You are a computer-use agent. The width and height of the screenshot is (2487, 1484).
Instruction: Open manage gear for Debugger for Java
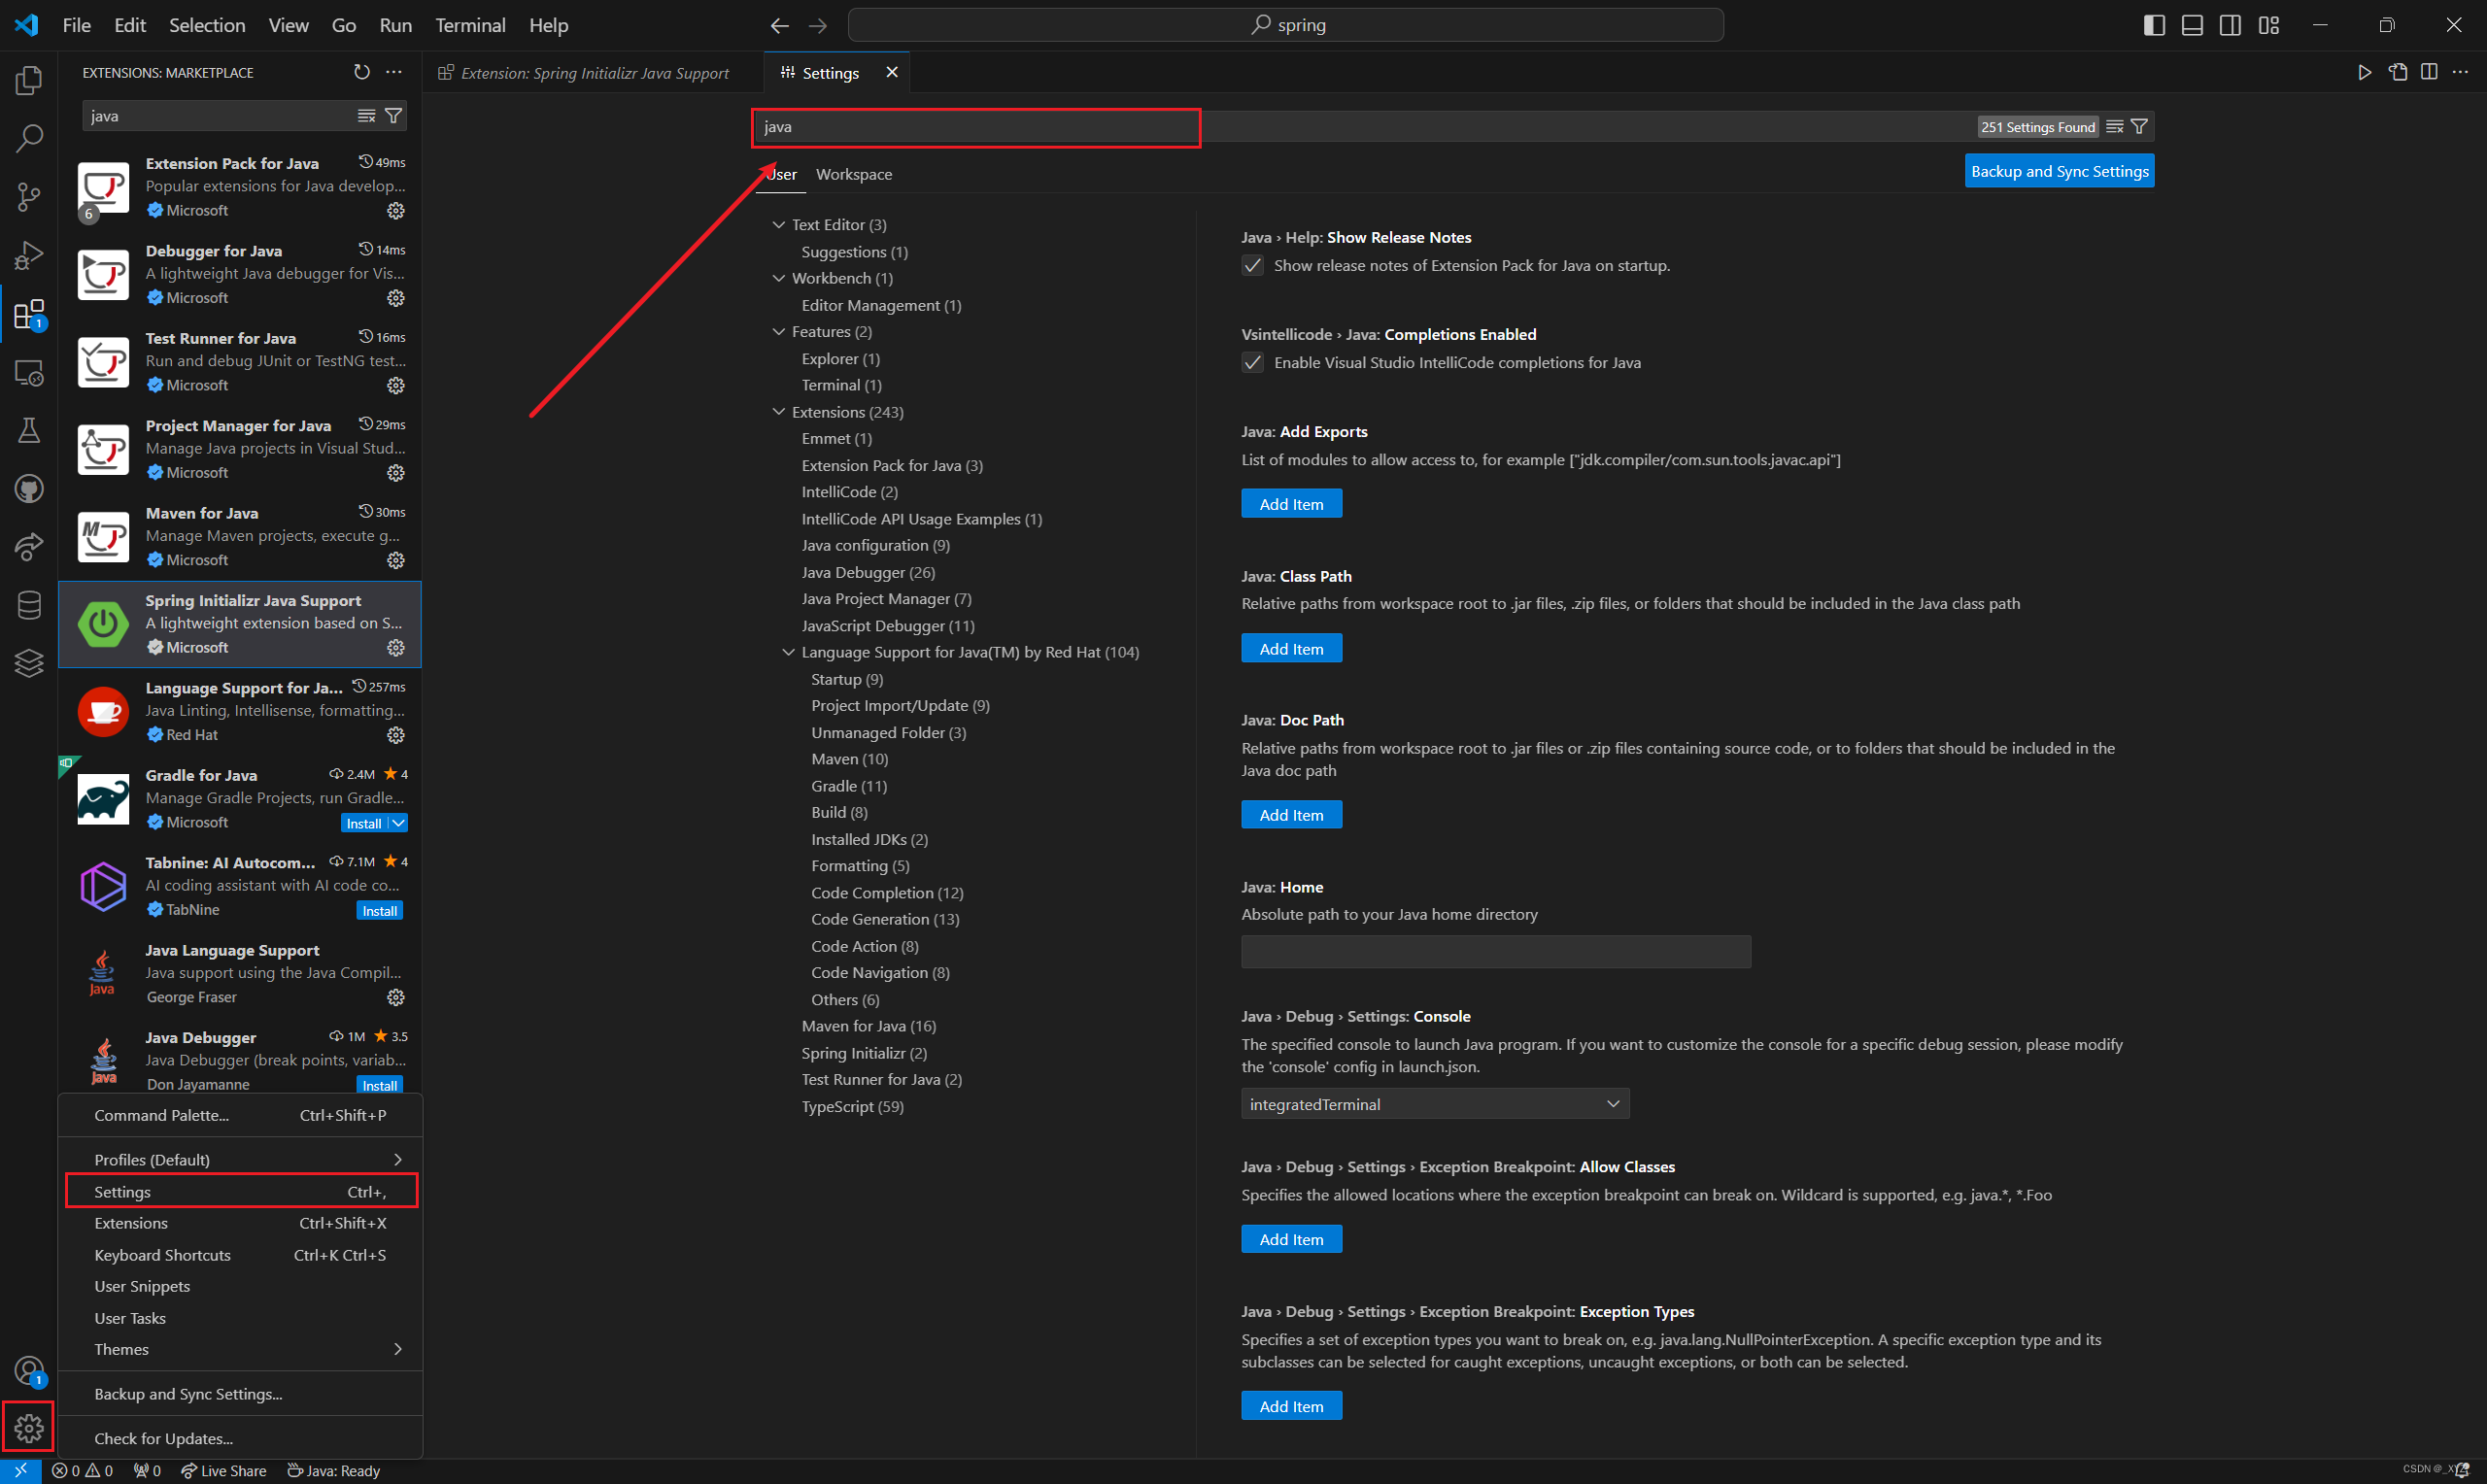[x=396, y=298]
